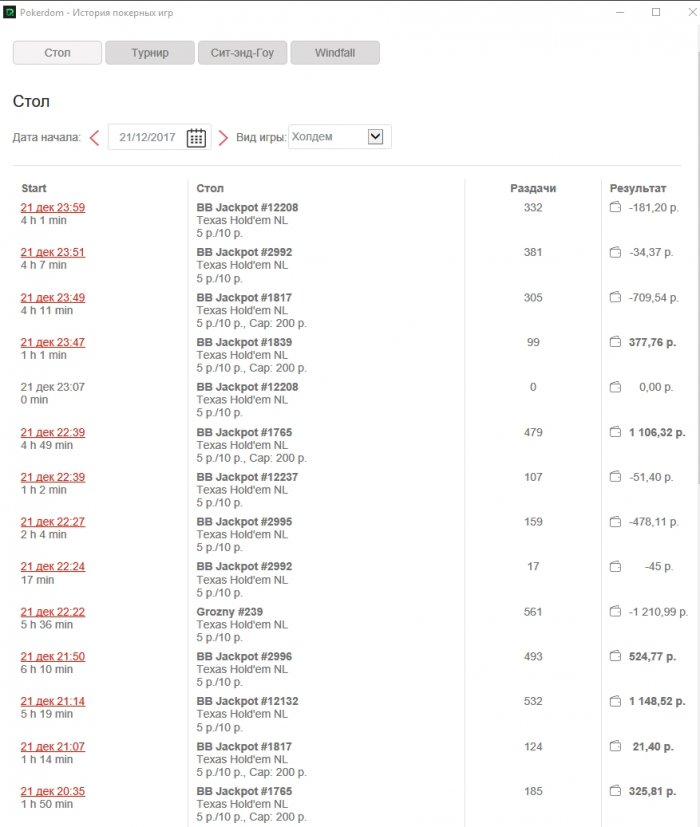Click hand icon beside the 377,76 result

615,342
